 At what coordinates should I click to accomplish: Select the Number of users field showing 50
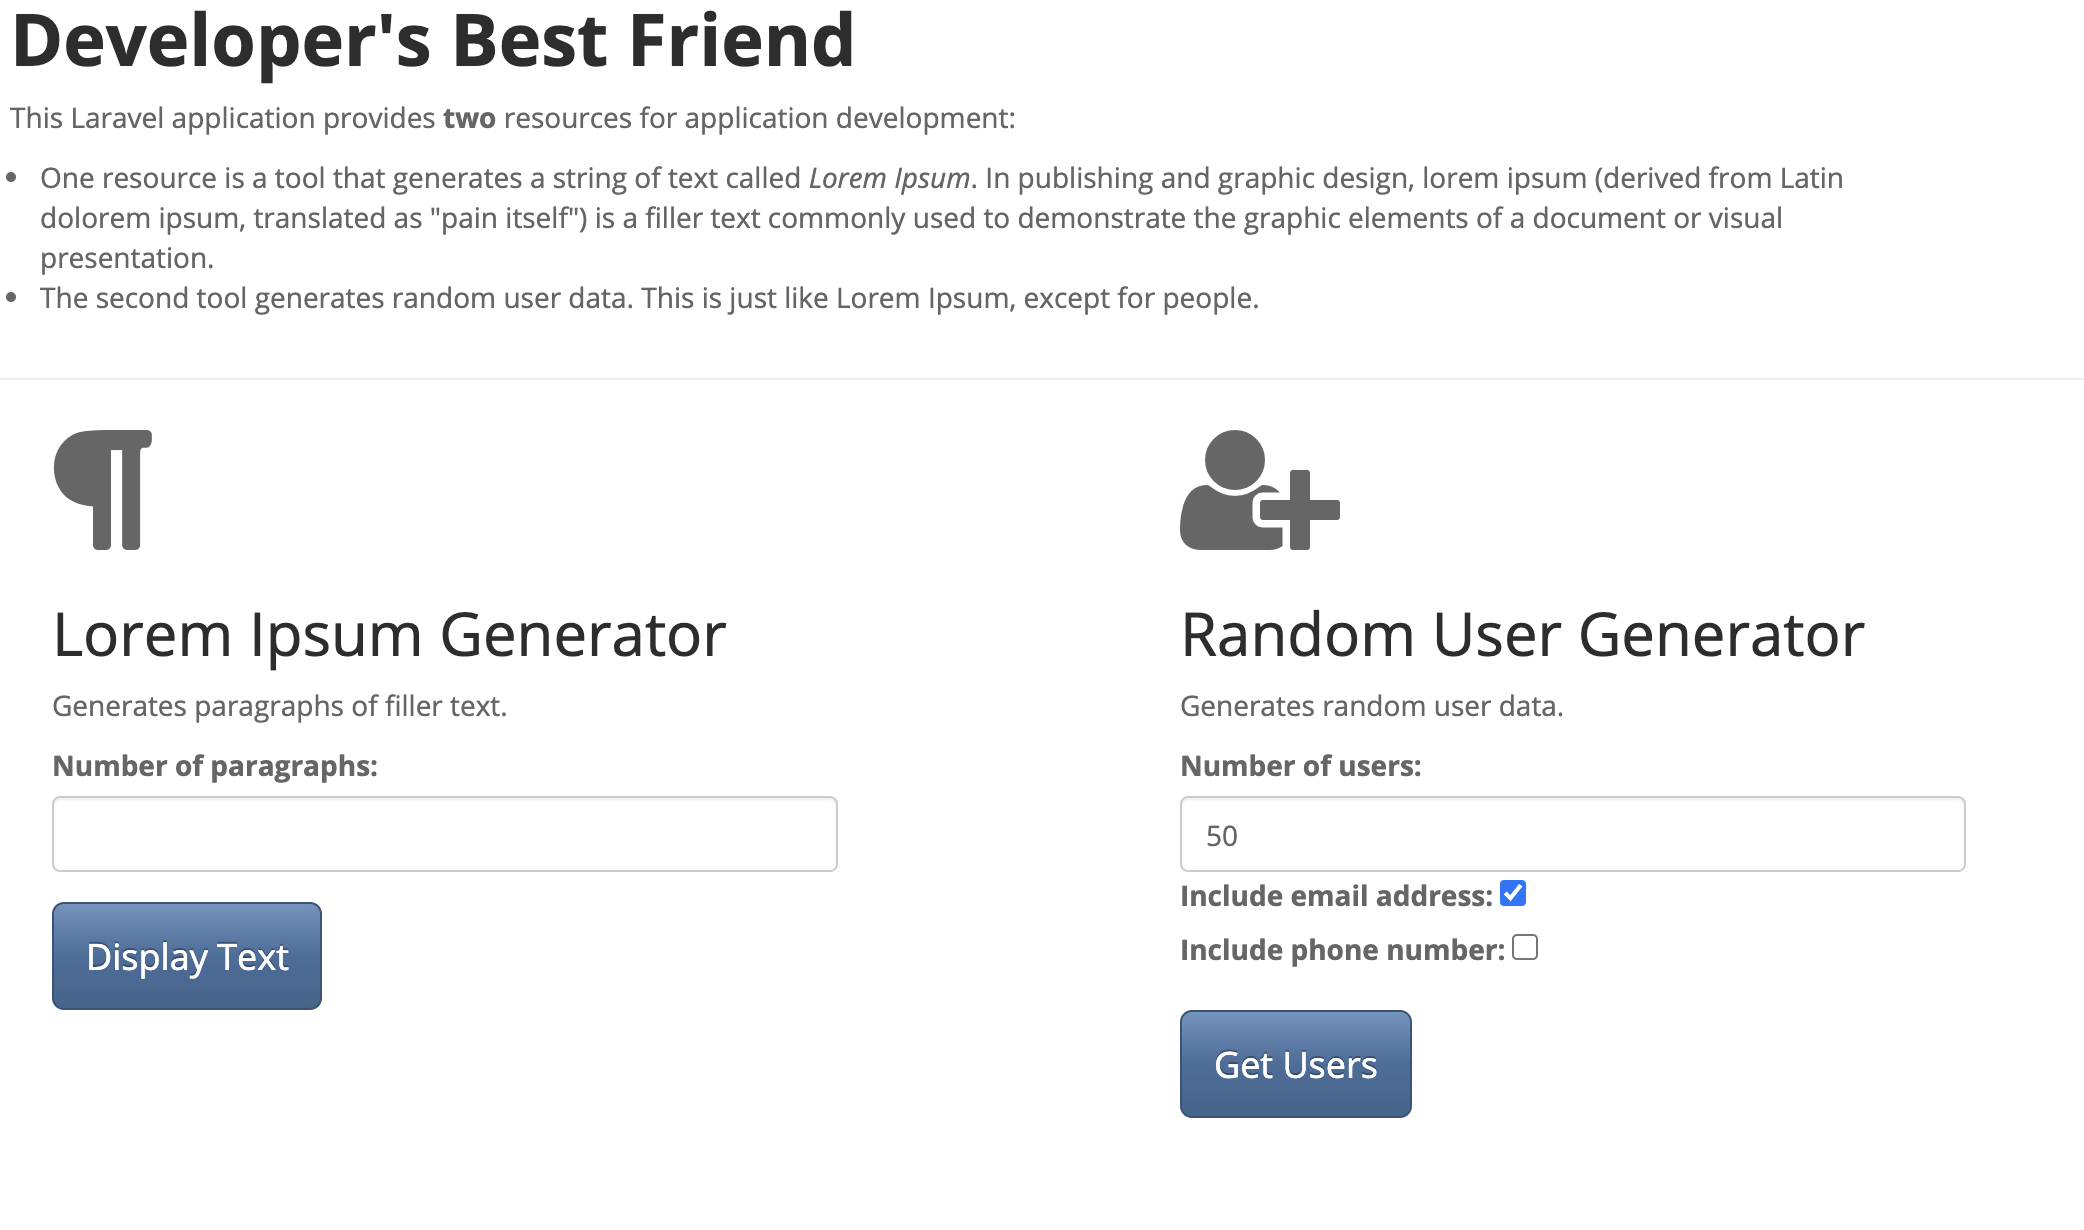pos(1573,834)
